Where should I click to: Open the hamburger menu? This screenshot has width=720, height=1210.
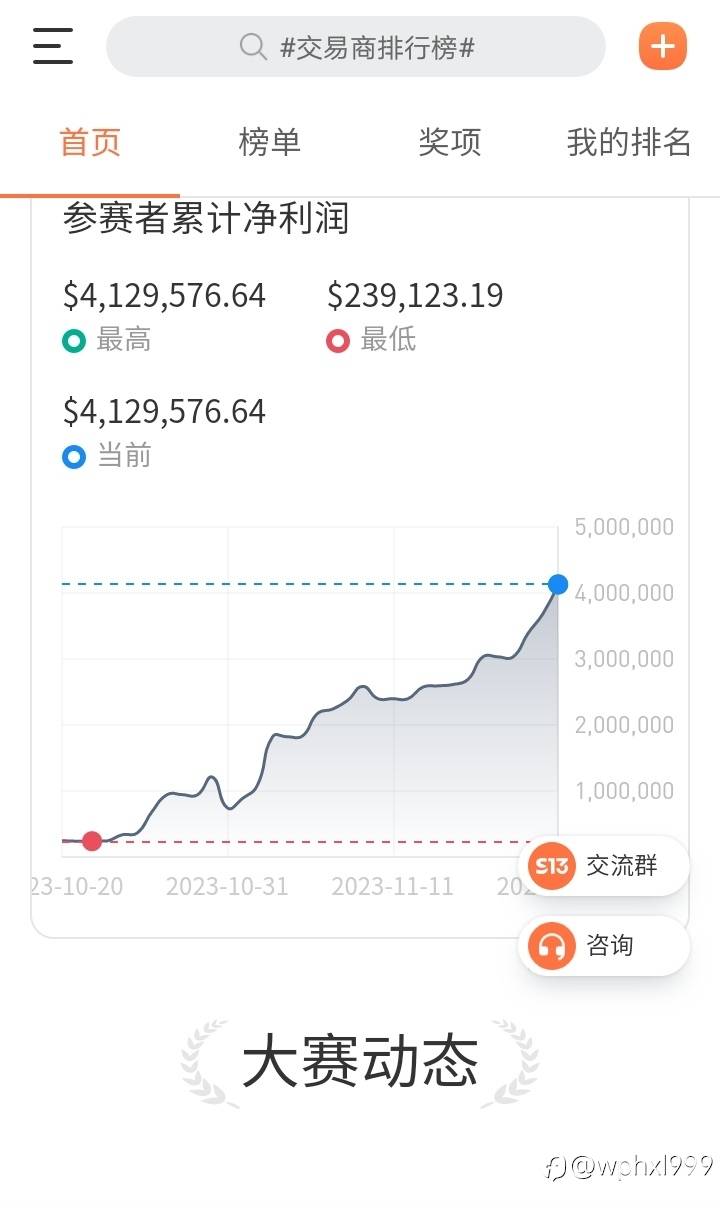[x=53, y=46]
